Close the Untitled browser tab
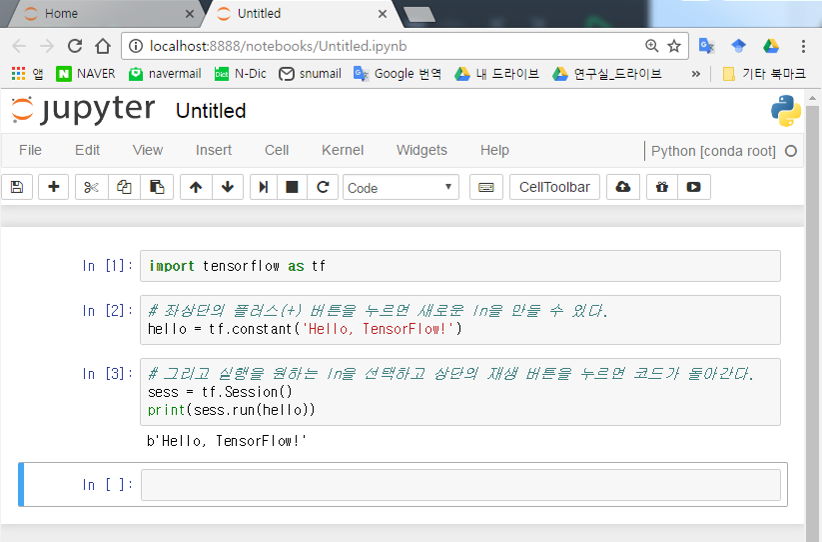This screenshot has height=542, width=822. tap(383, 14)
